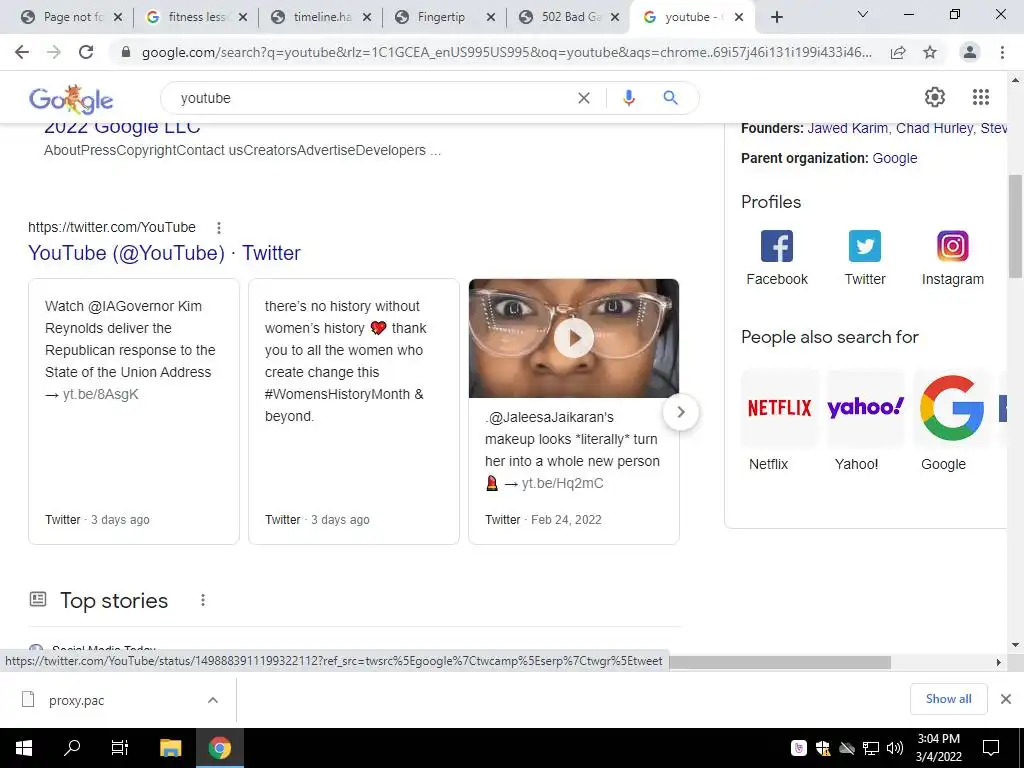Click horizontal scrollbar thumb
Screen dimensions: 1024x768
pyautogui.click(x=780, y=662)
